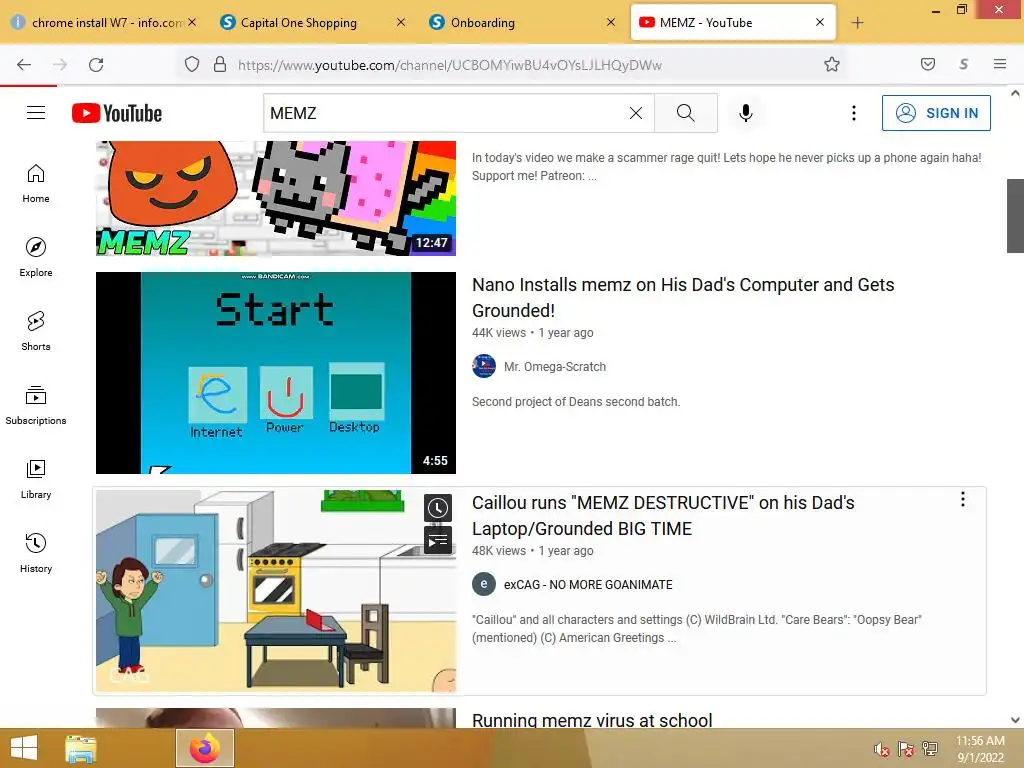This screenshot has width=1024, height=768.
Task: Click scrollbar down arrow
Action: (1015, 720)
